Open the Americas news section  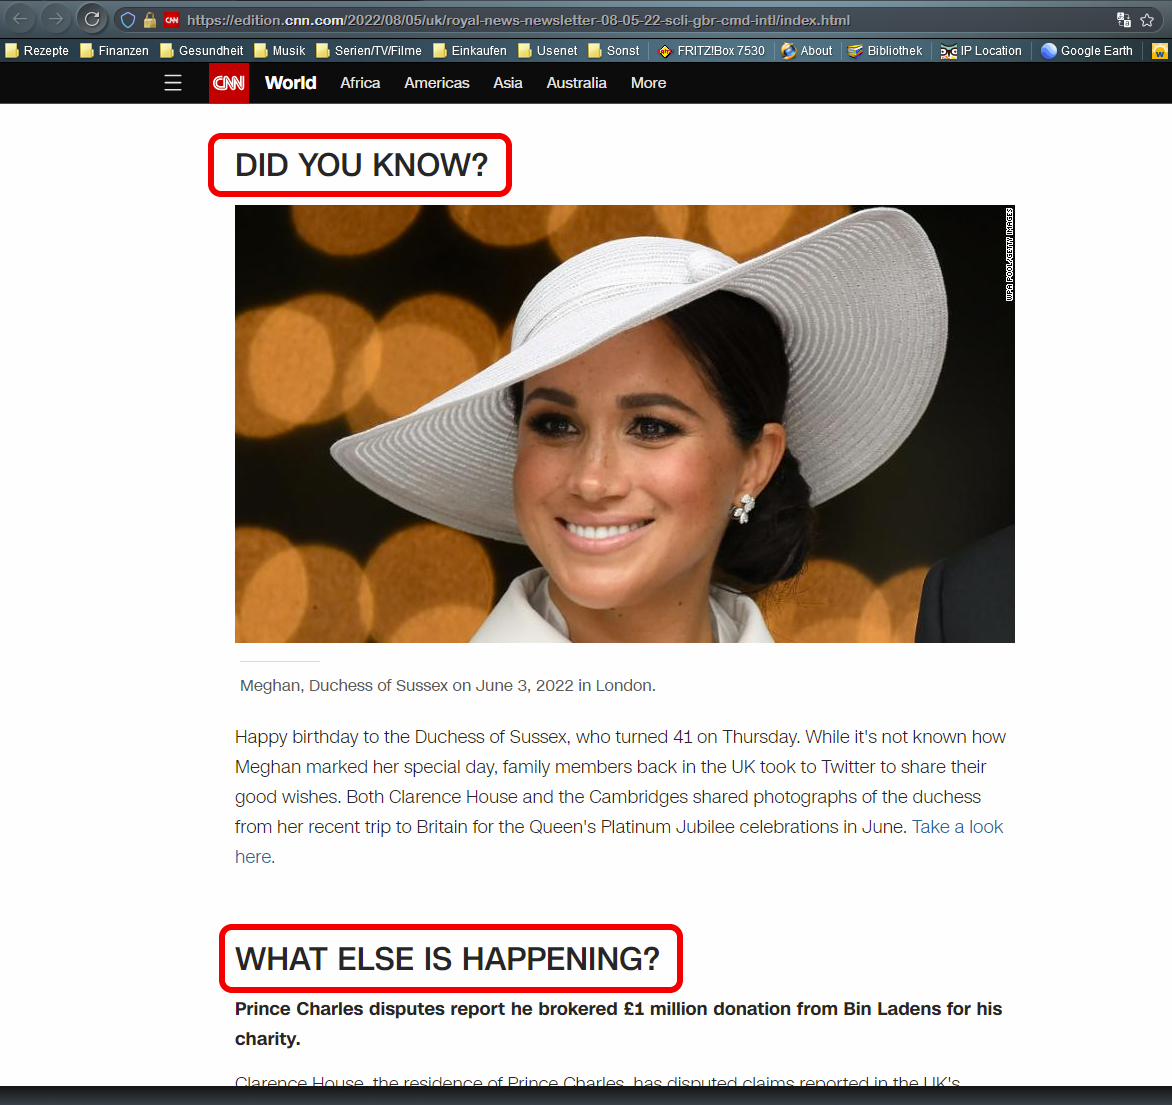pyautogui.click(x=437, y=83)
